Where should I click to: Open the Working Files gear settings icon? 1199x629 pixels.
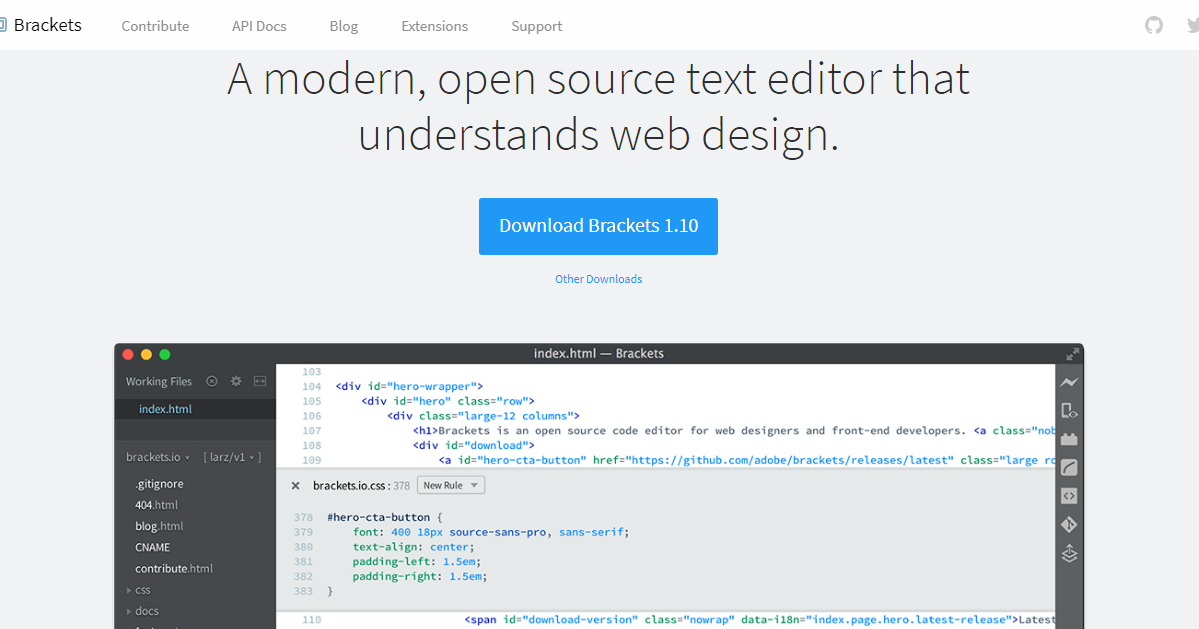click(x=236, y=381)
